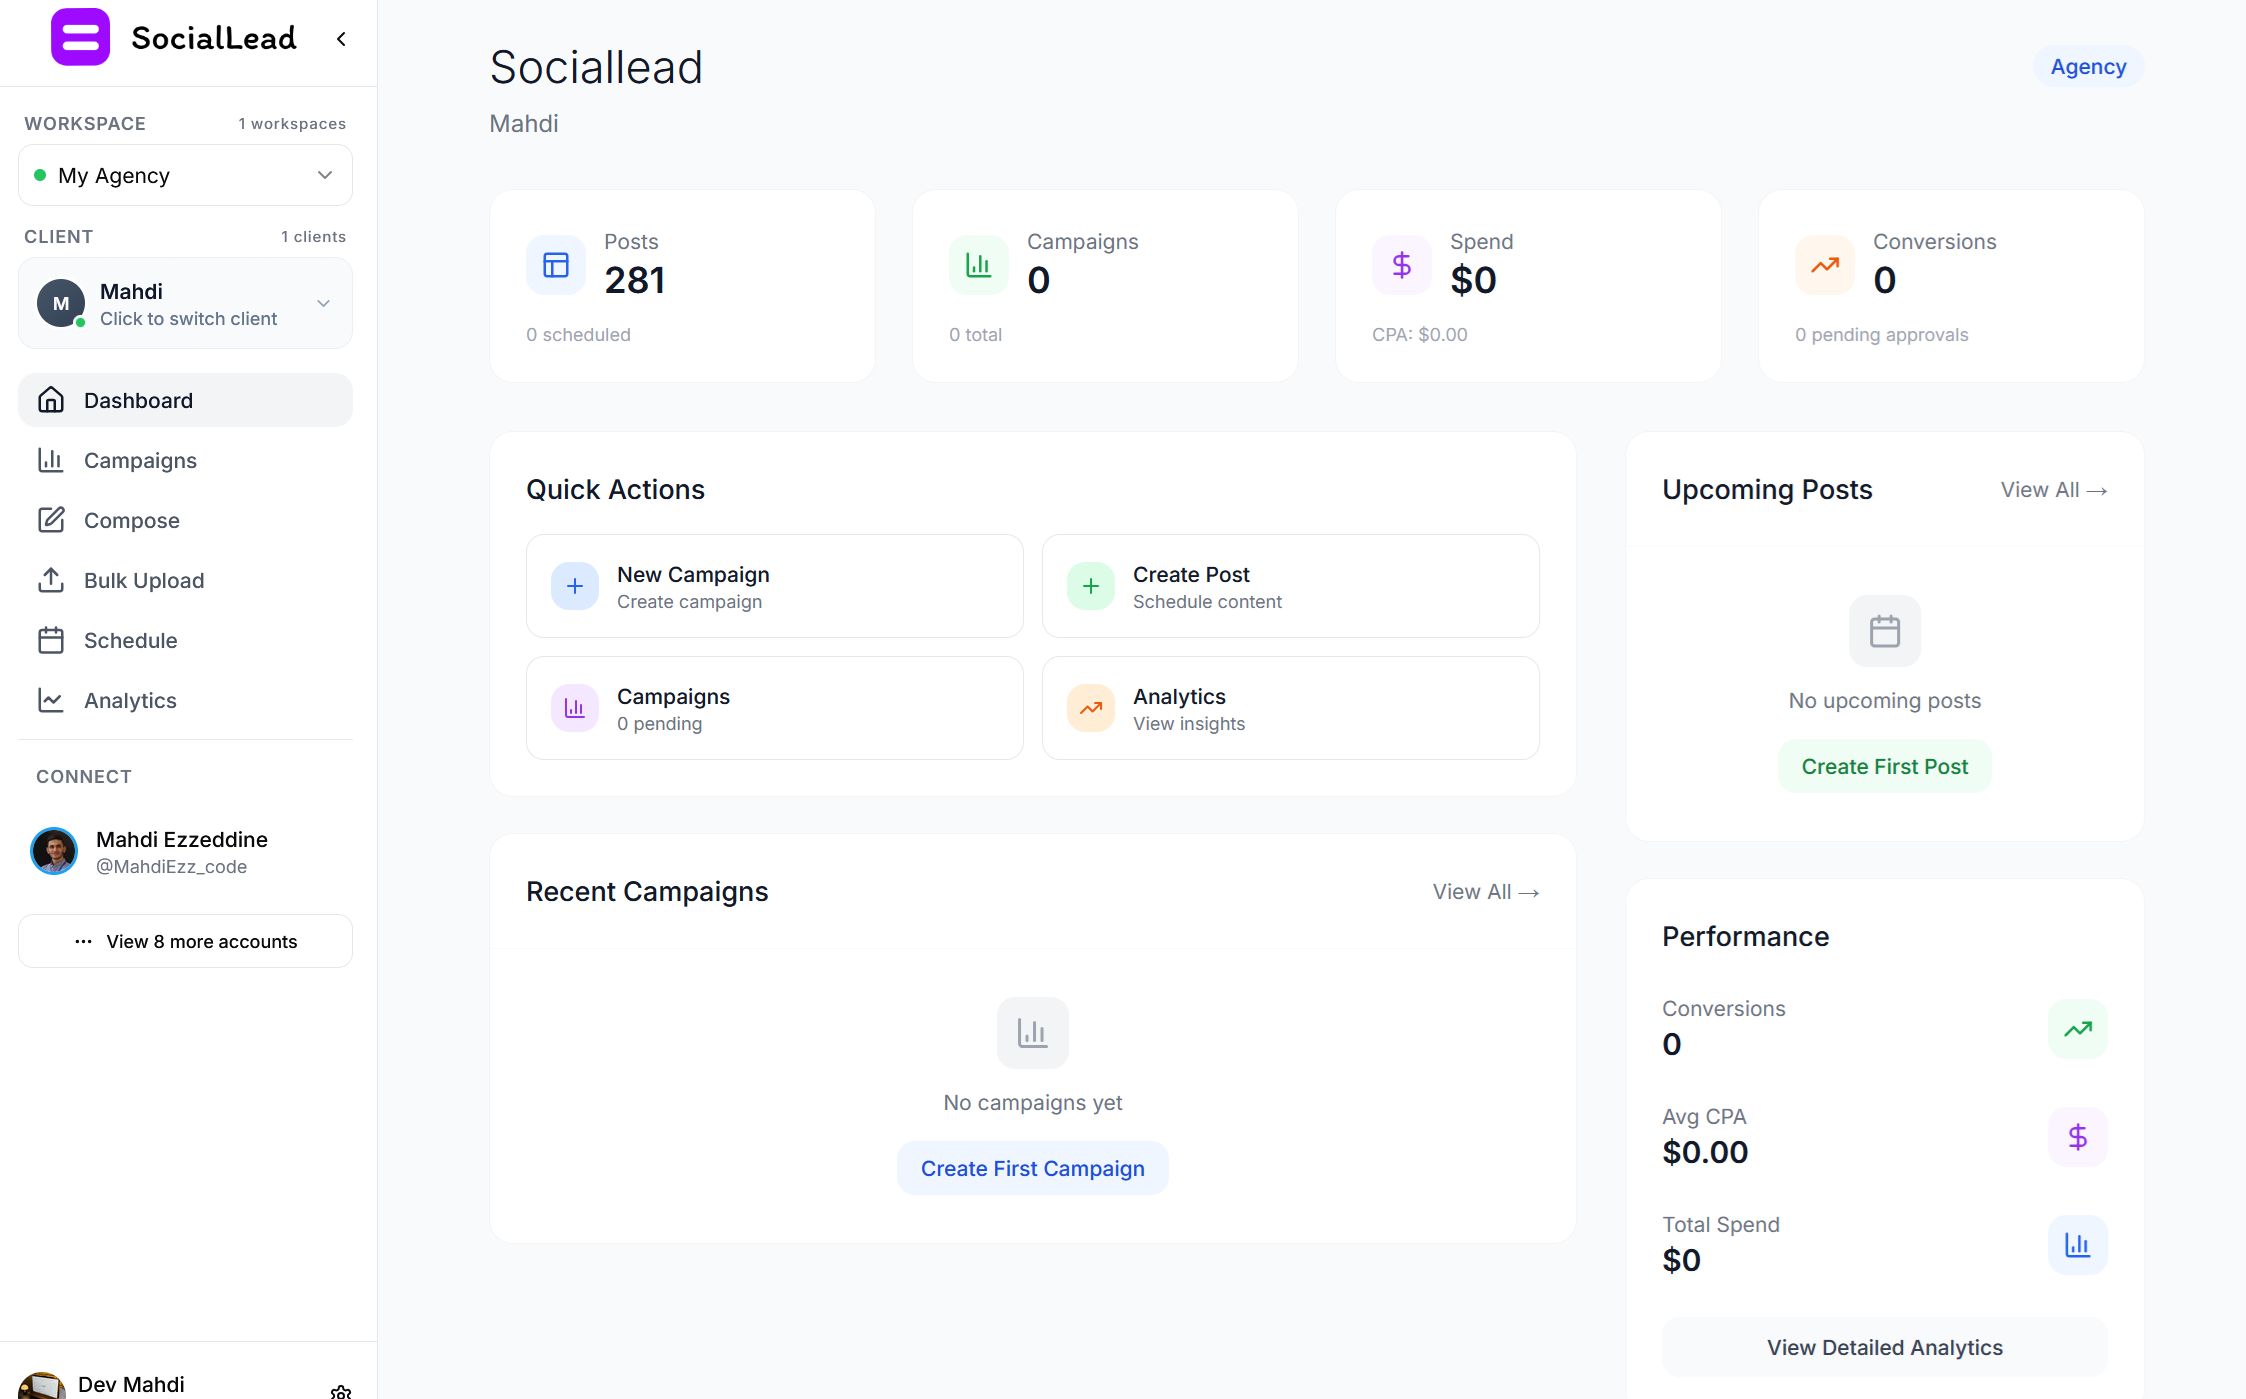The width and height of the screenshot is (2246, 1399).
Task: Select the Schedule sidebar item
Action: pyautogui.click(x=130, y=640)
